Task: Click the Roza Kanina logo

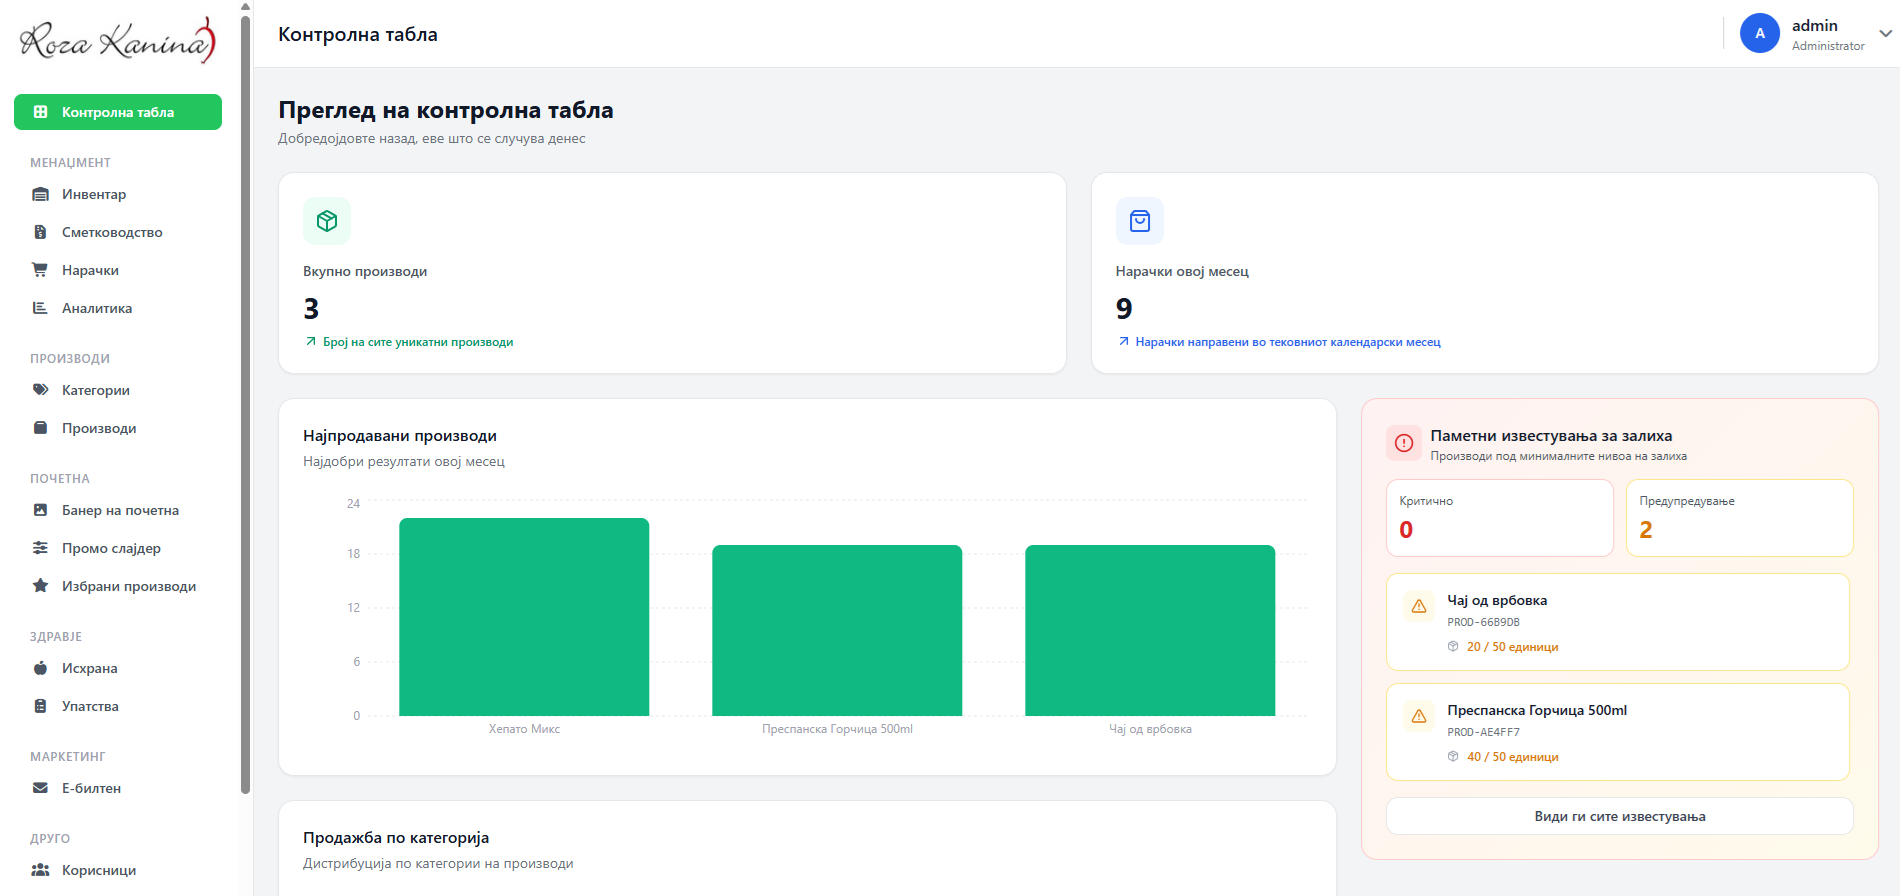Action: pos(118,40)
